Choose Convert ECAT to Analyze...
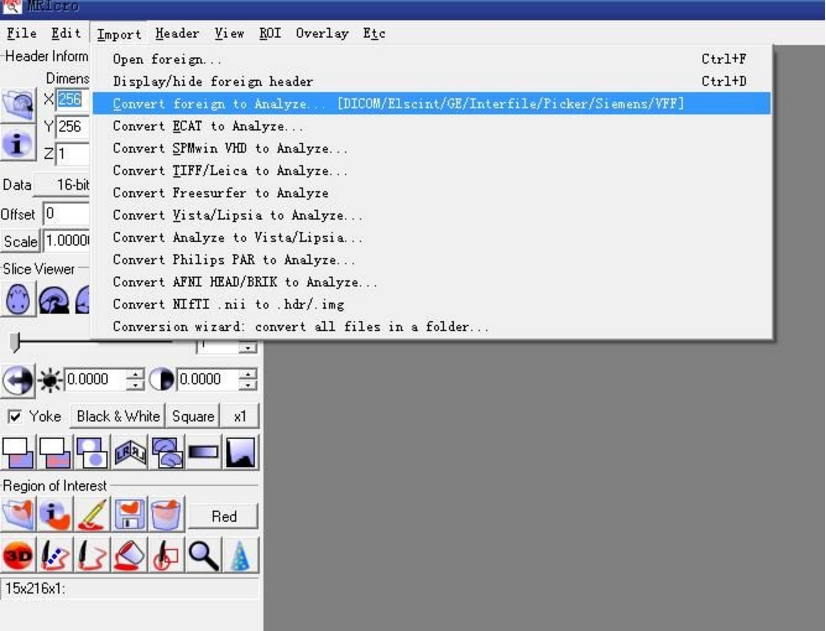Viewport: 826px width, 631px height. (431, 126)
